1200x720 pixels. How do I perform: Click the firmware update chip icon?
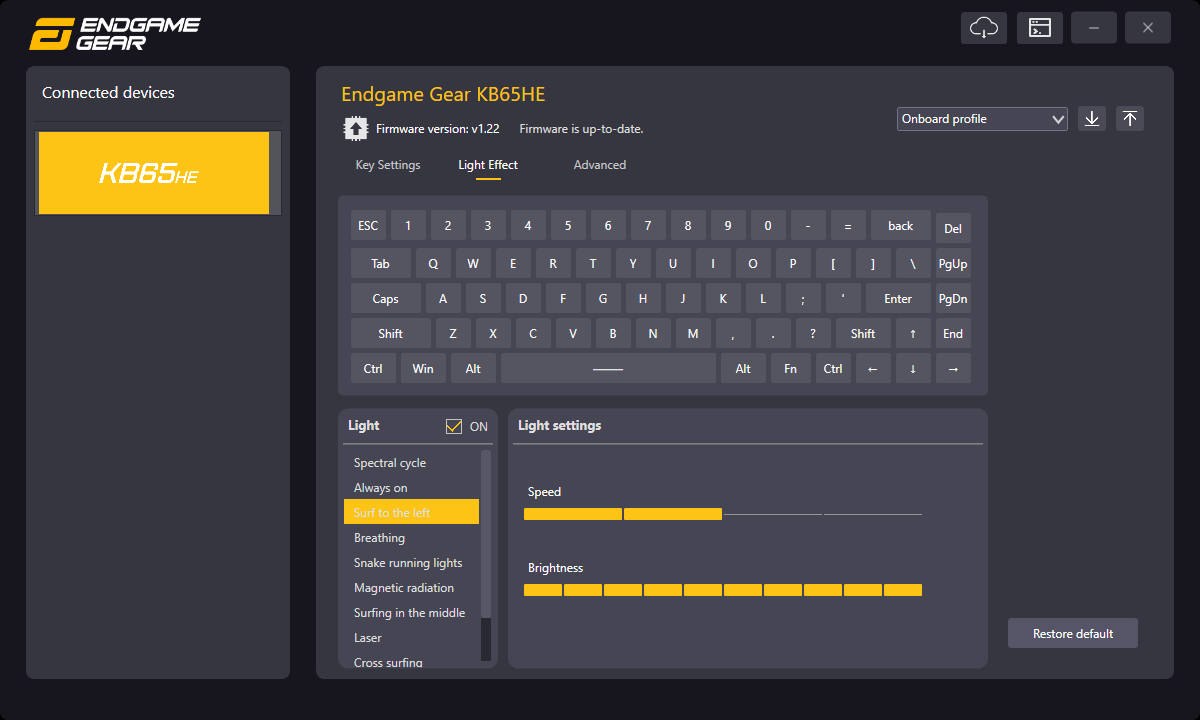pyautogui.click(x=355, y=128)
